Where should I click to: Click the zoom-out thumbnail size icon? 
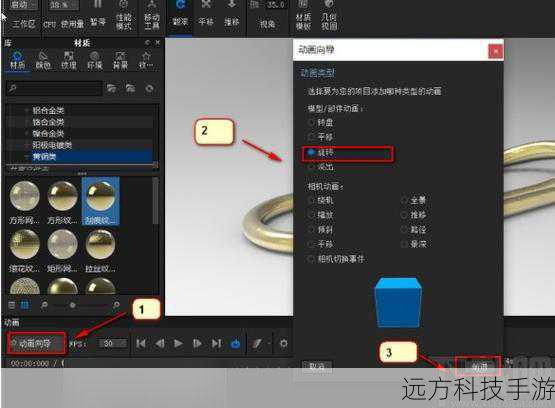tap(44, 305)
